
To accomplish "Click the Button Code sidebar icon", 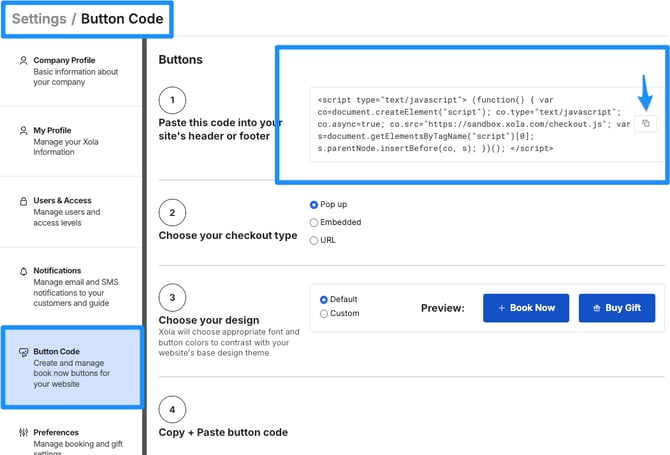I will (x=24, y=352).
